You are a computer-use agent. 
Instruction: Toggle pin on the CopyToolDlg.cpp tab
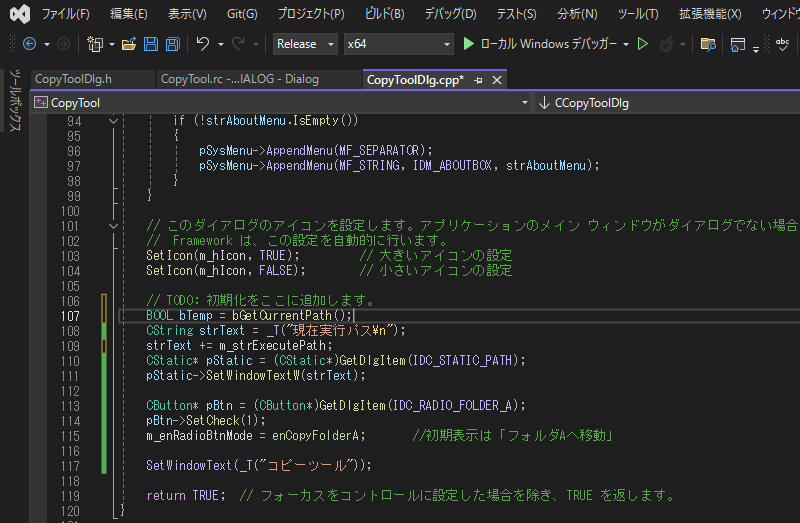pyautogui.click(x=478, y=80)
